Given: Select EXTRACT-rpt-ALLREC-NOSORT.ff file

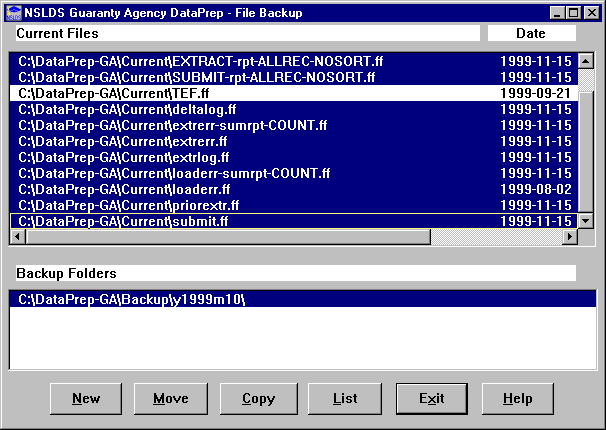Looking at the screenshot, I should pyautogui.click(x=200, y=60).
